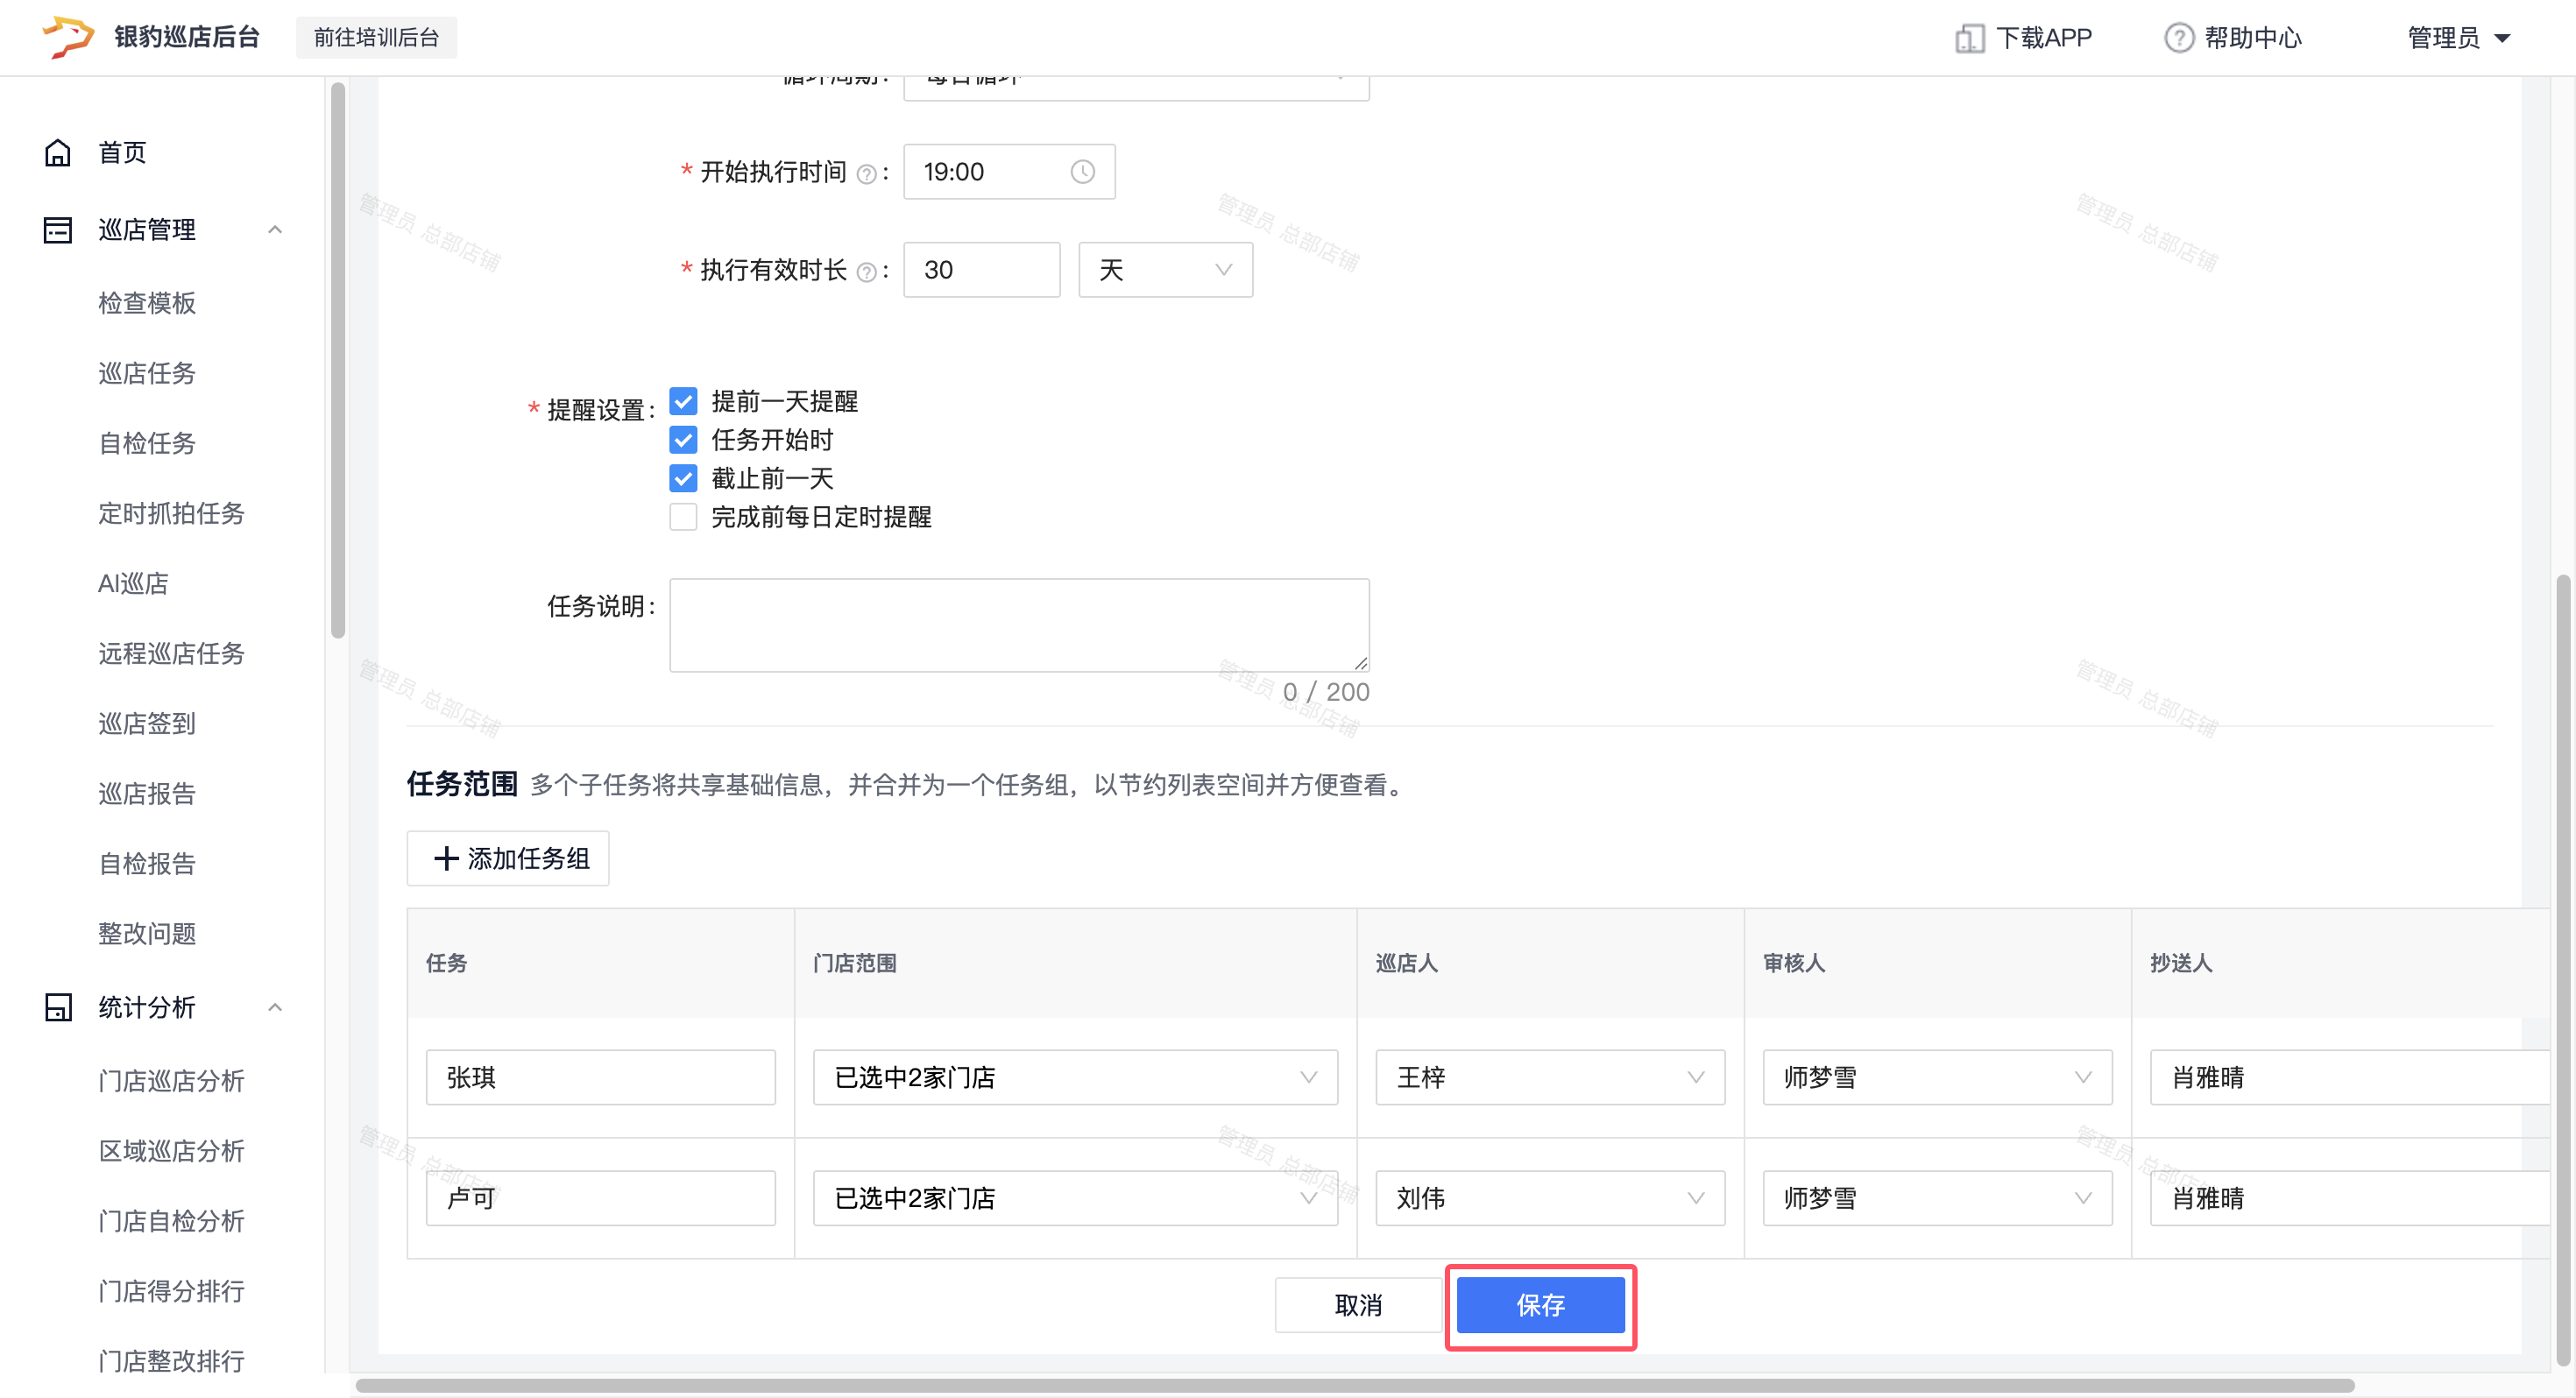Click the 统计分析 chart icon
Screen dimensions: 2576x1398
pos(58,1007)
